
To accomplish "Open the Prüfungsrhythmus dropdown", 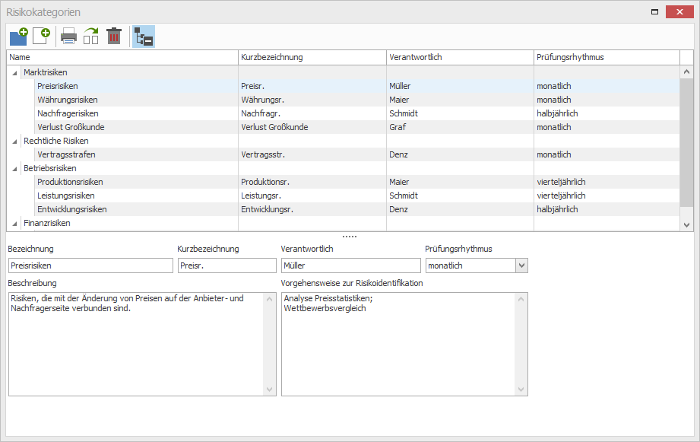I will (521, 266).
